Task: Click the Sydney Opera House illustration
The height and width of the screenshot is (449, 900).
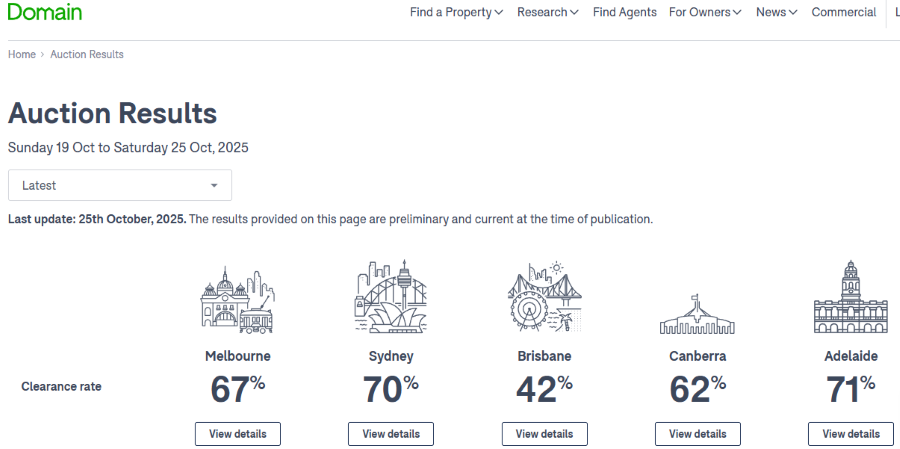Action: (391, 296)
